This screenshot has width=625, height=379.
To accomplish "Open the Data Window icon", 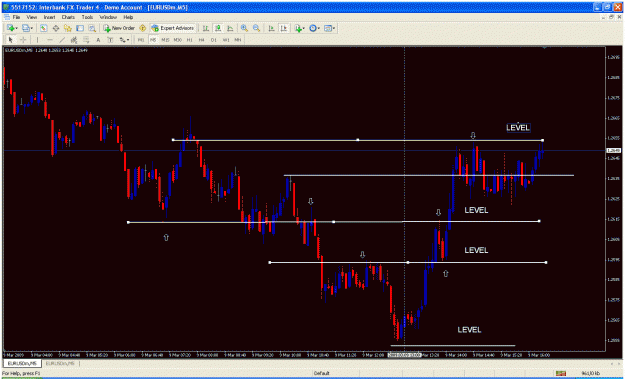I will click(56, 28).
